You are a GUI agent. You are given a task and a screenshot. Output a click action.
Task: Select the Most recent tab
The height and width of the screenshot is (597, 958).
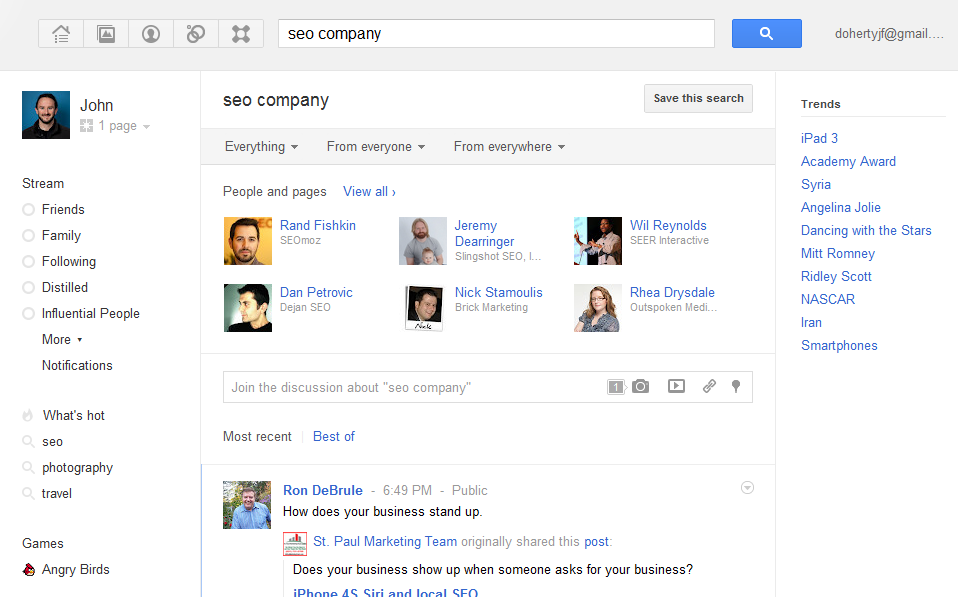pyautogui.click(x=257, y=436)
